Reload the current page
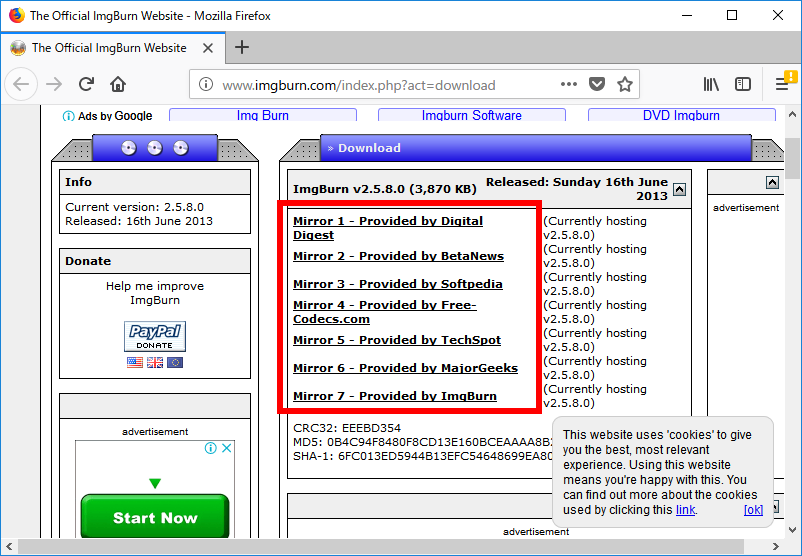 (x=86, y=84)
